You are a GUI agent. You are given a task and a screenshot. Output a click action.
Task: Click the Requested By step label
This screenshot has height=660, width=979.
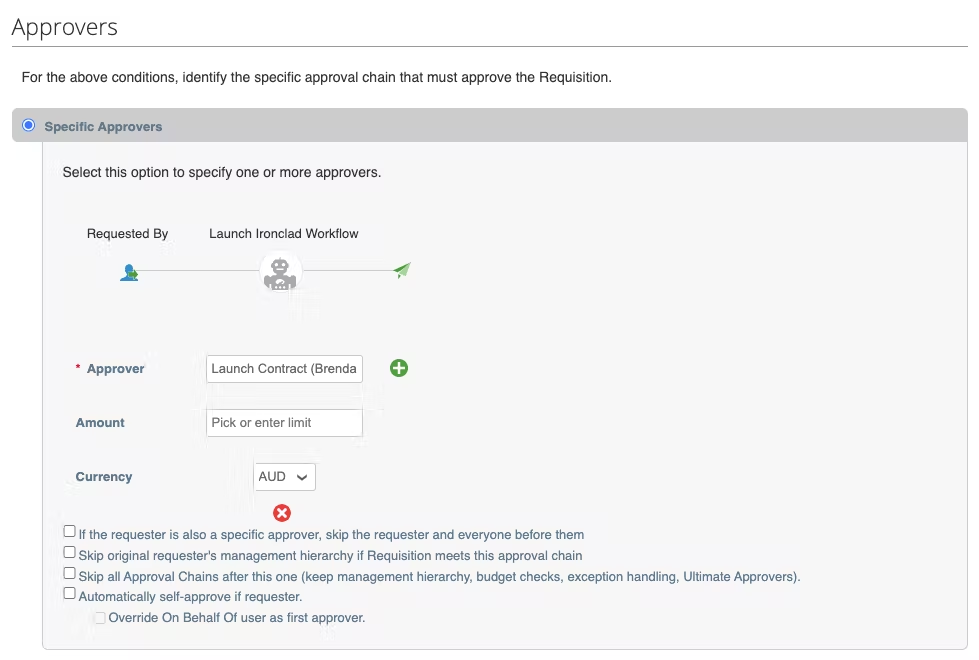click(x=127, y=234)
